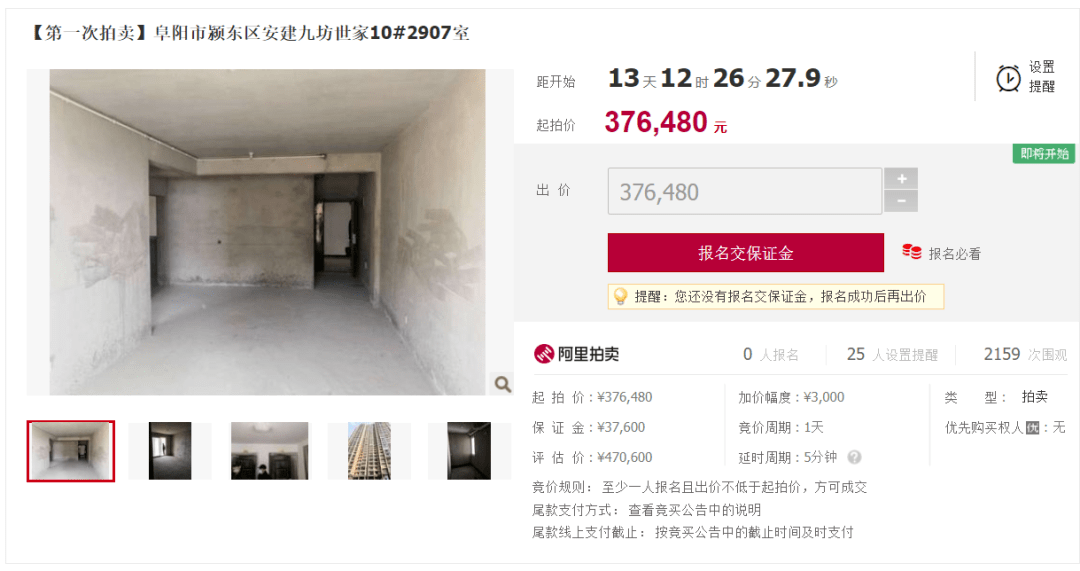
Task: Decrease the bid with the minus button
Action: (901, 201)
